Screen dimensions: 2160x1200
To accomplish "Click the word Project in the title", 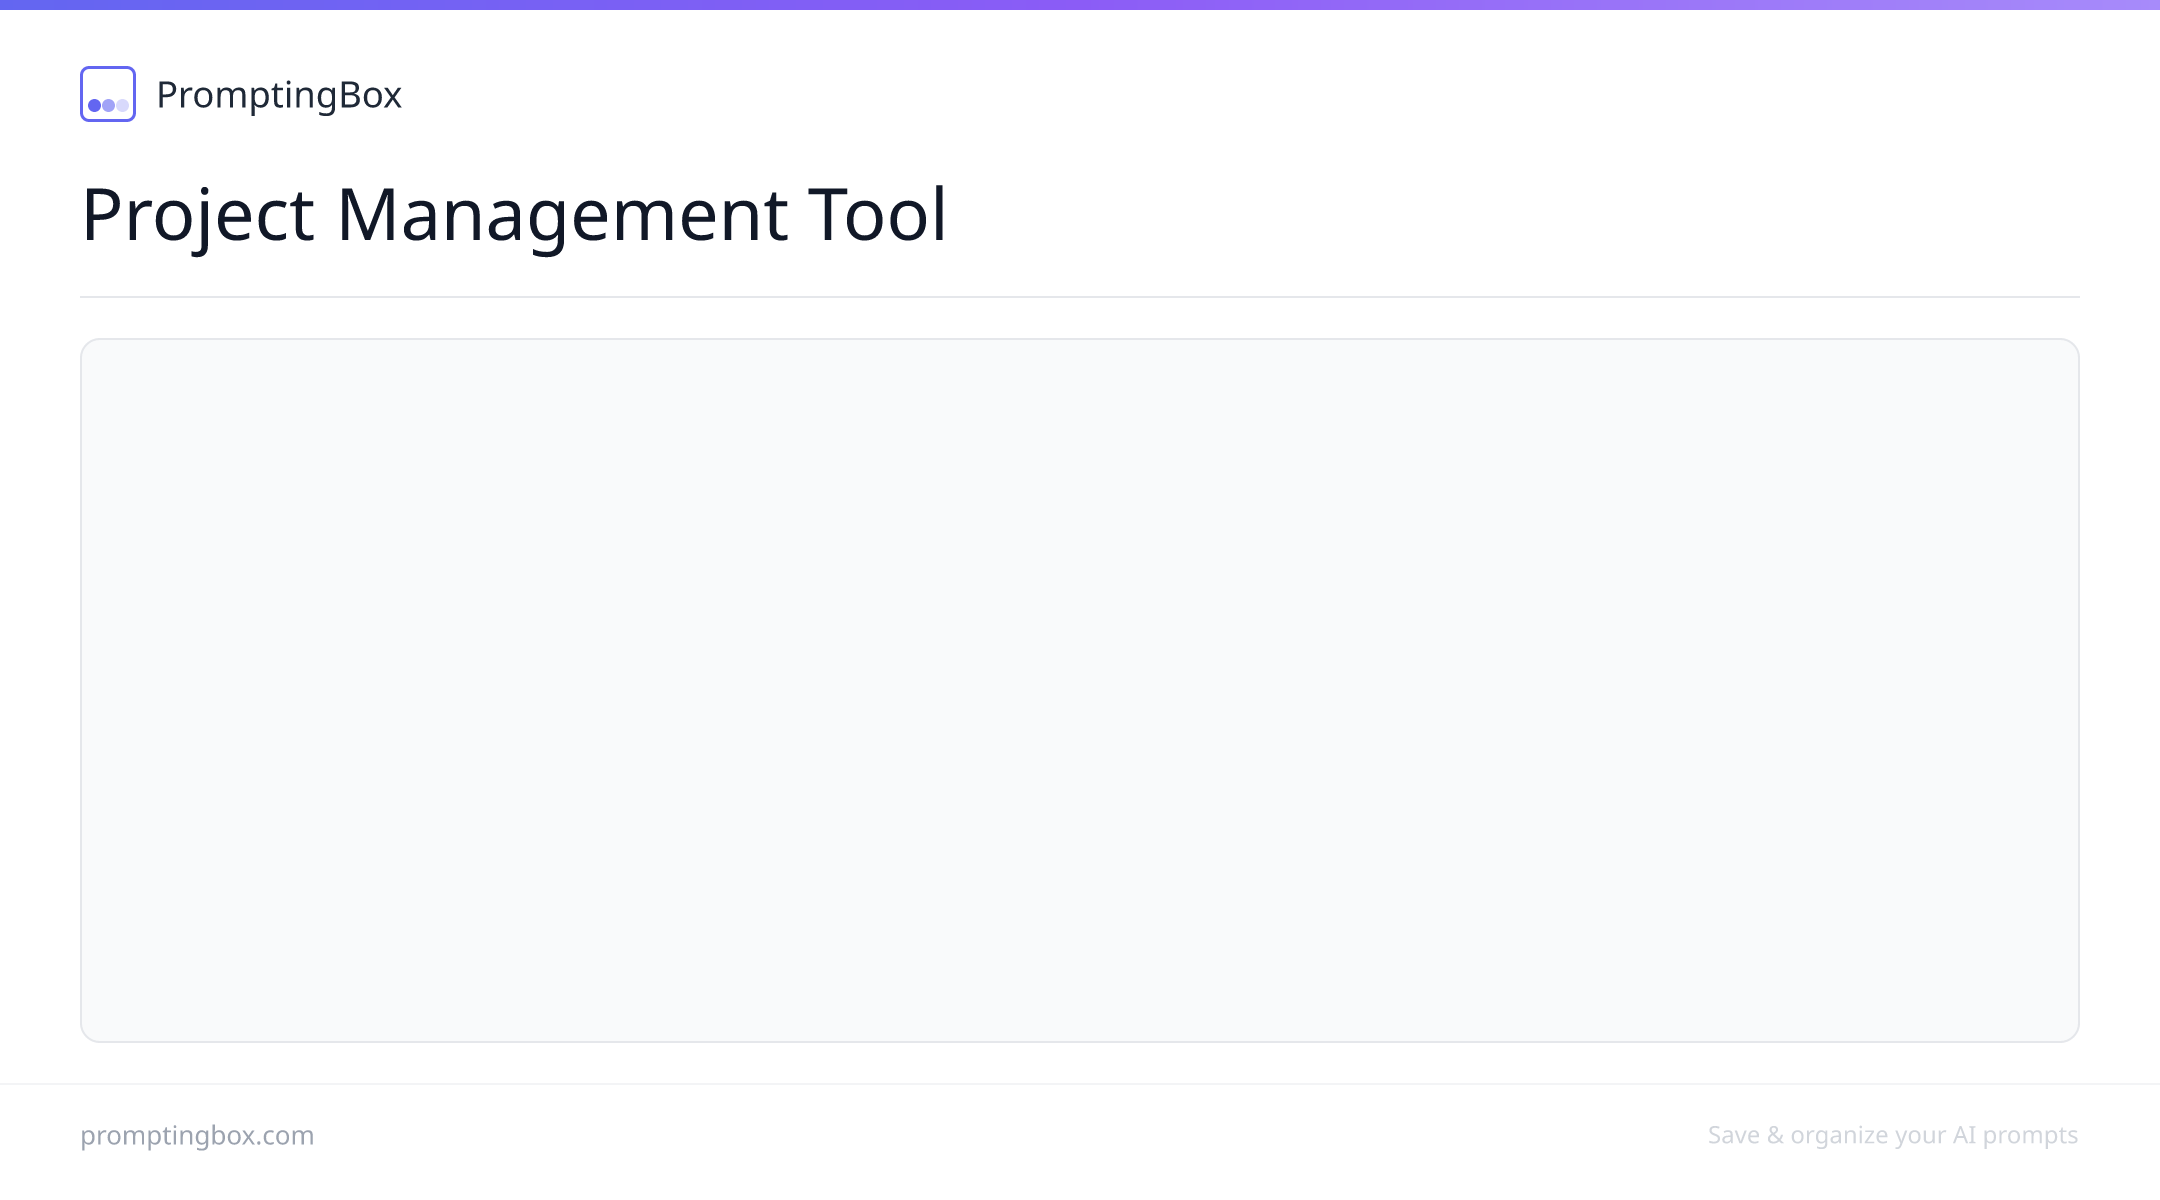I will (x=197, y=214).
